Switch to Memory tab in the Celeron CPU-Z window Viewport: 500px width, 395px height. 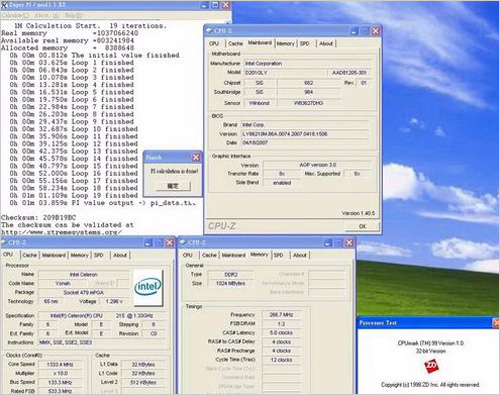tap(79, 255)
